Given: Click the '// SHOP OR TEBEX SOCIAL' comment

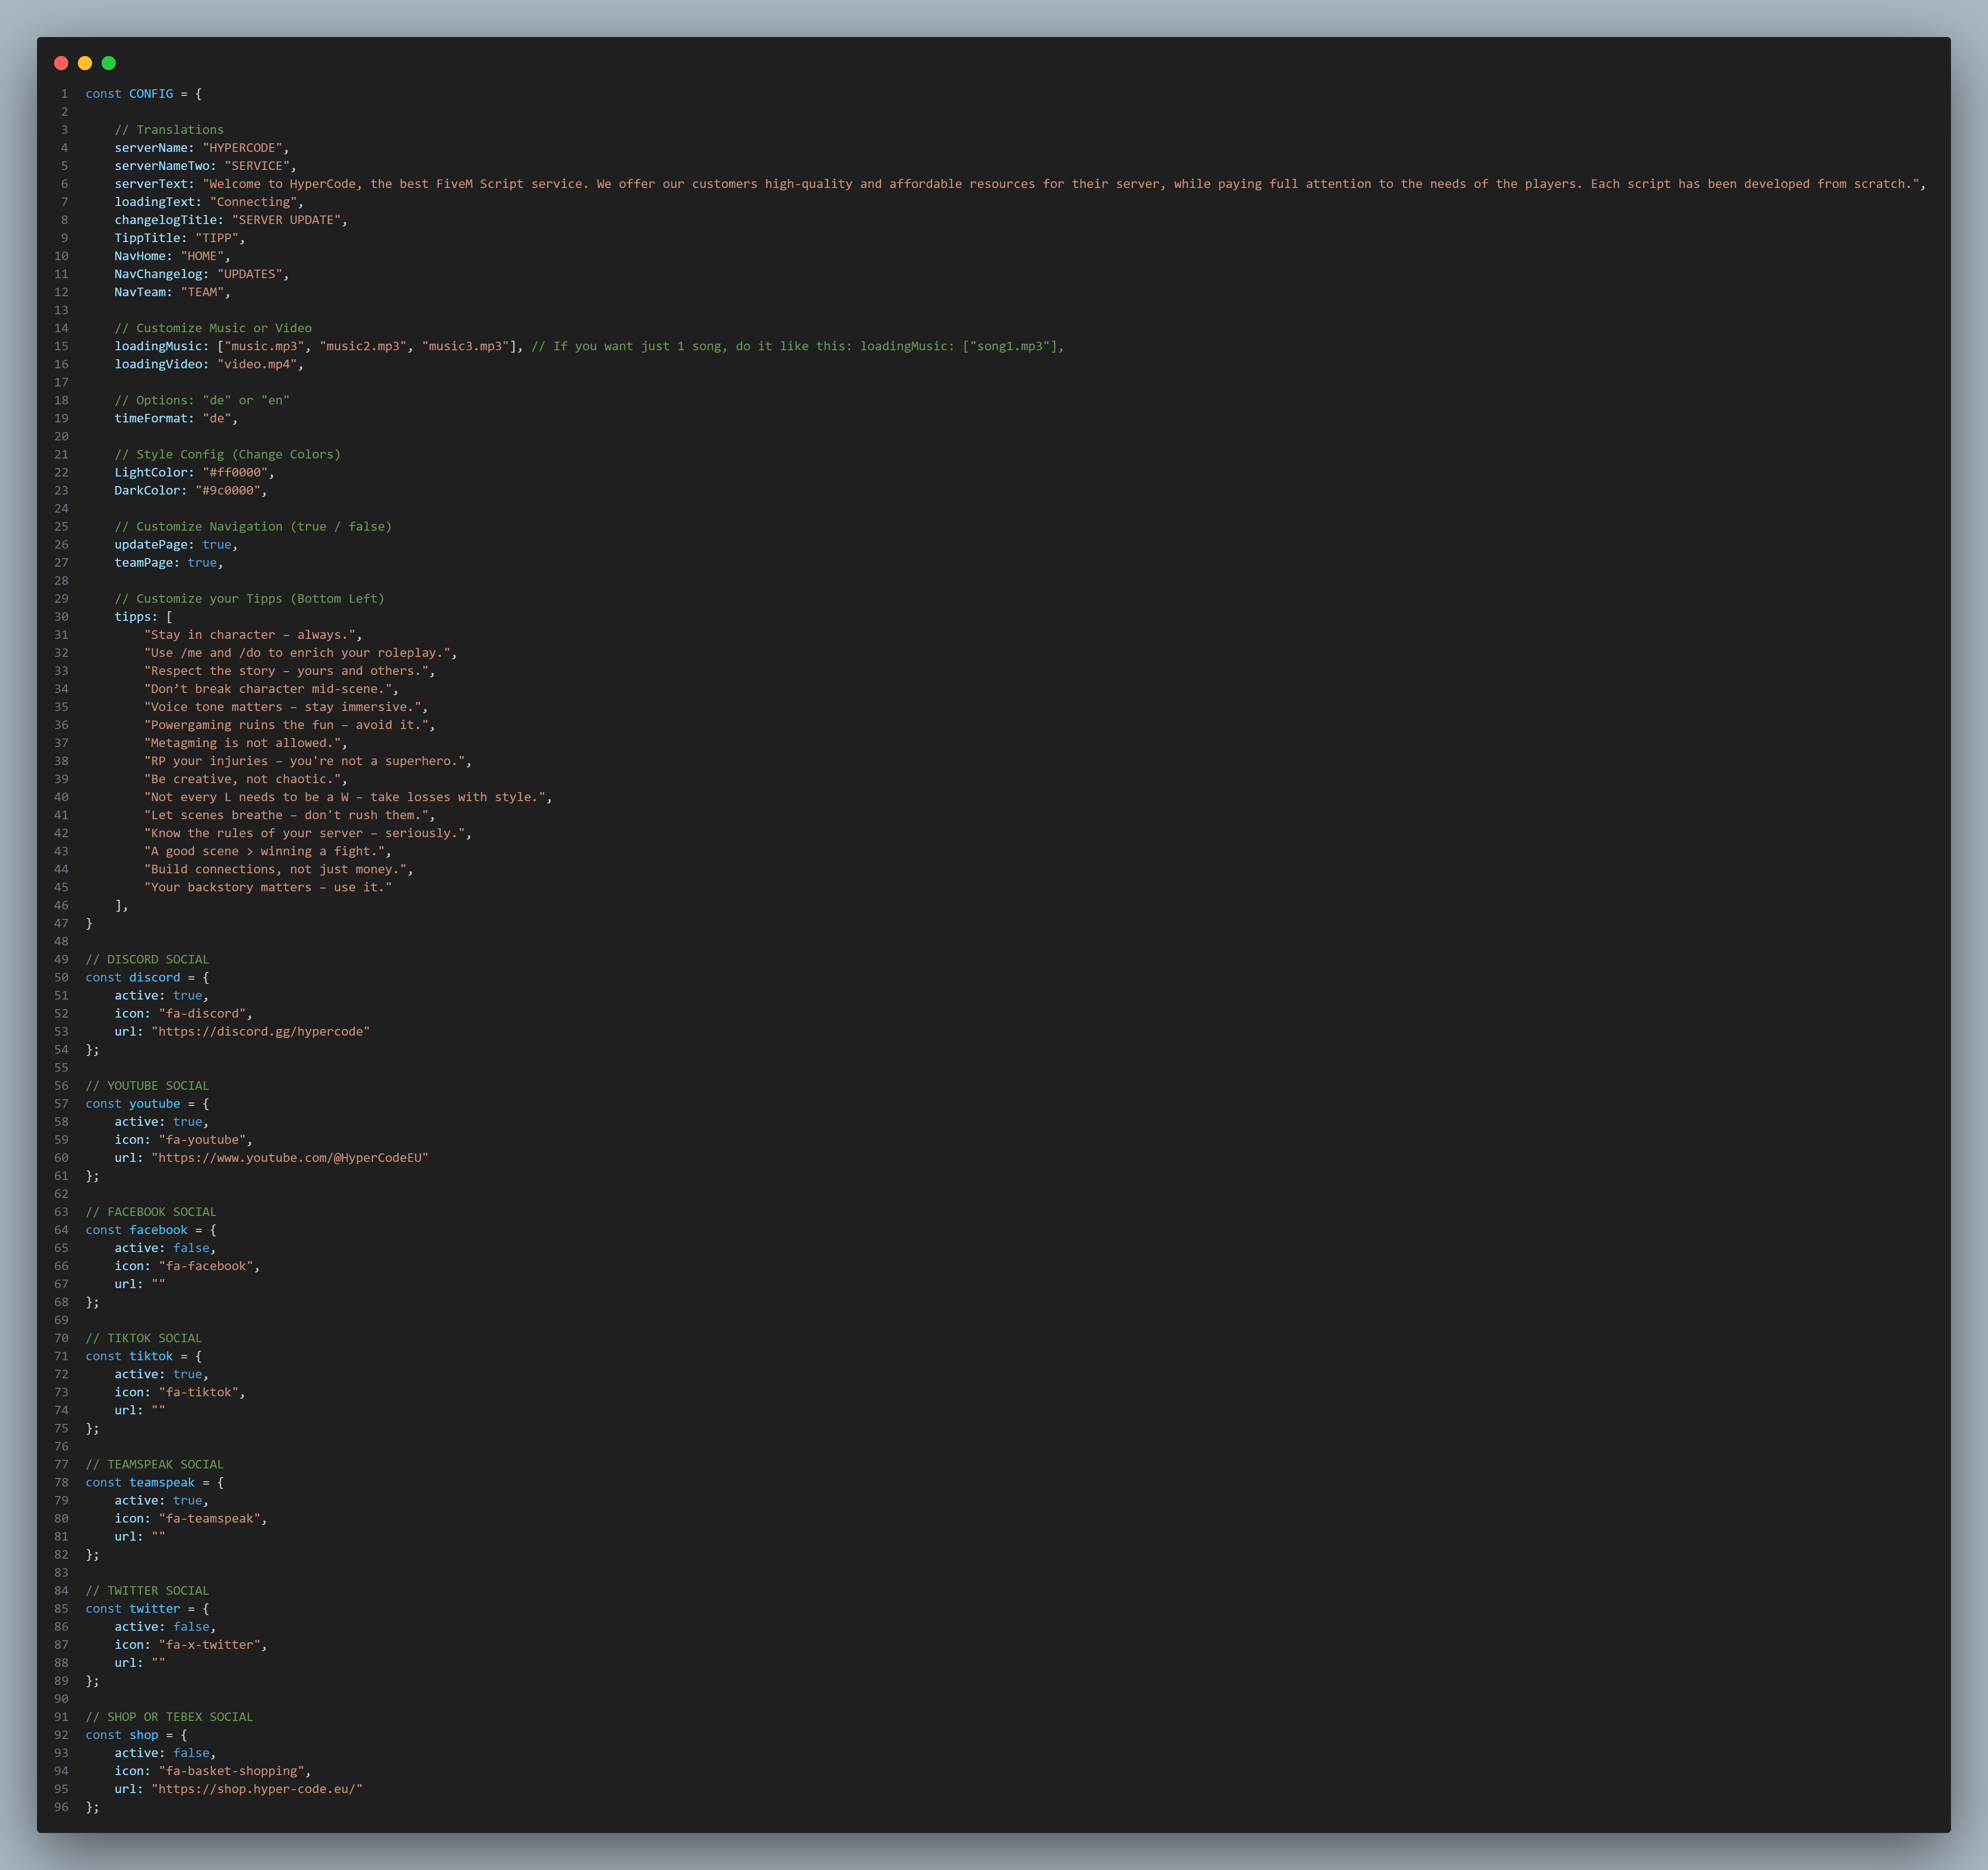Looking at the screenshot, I should point(169,1717).
